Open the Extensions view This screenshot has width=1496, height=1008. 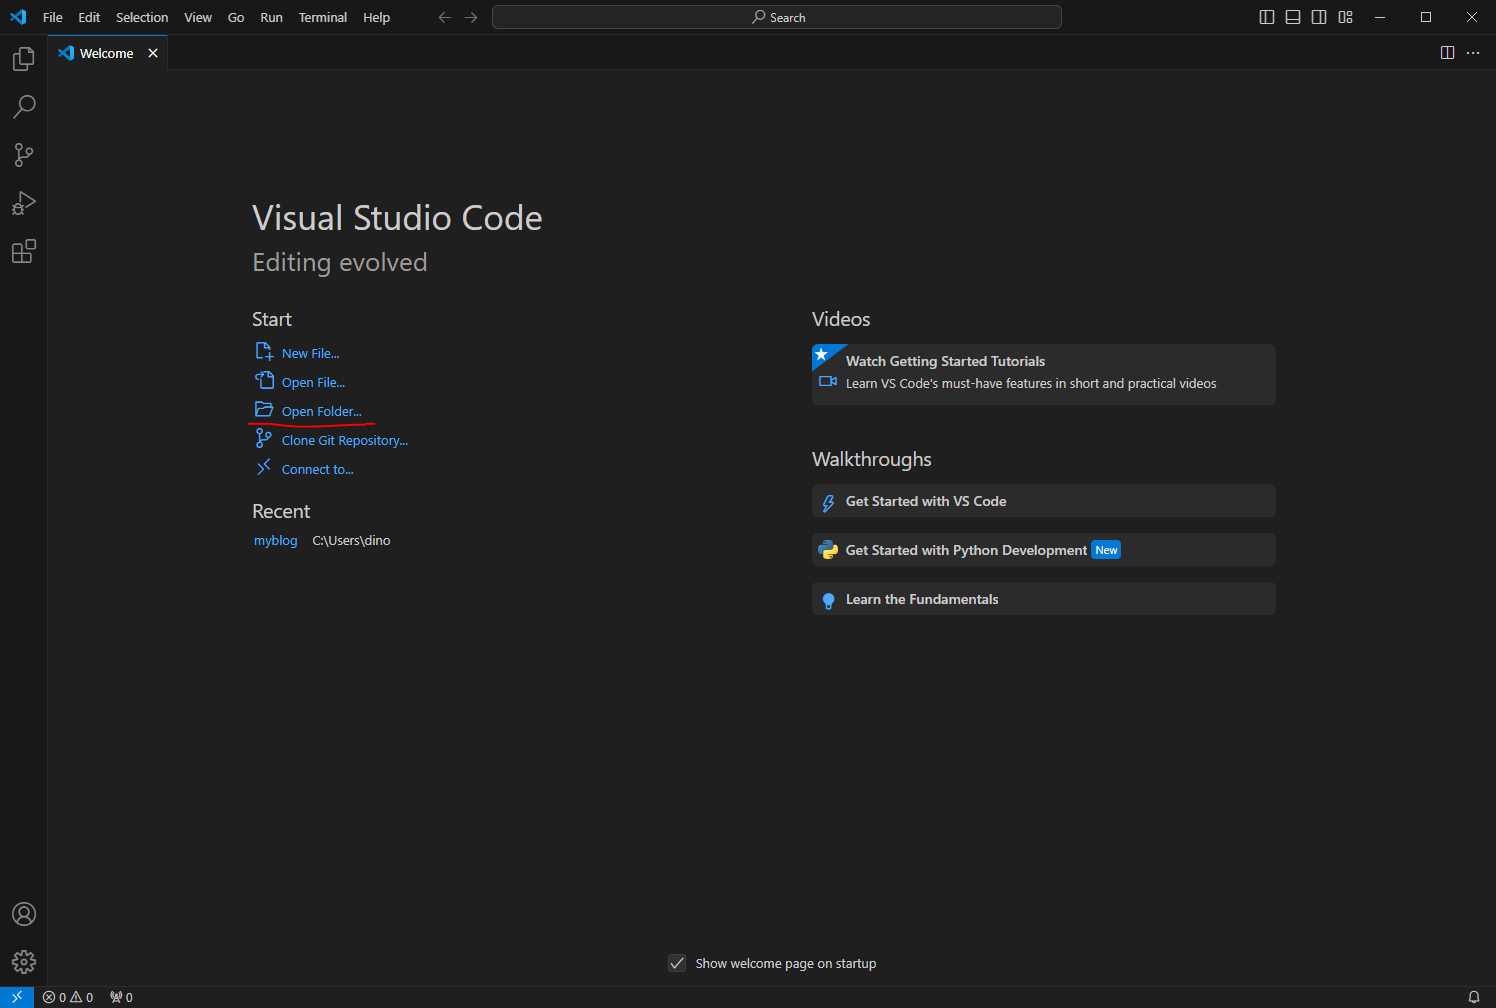24,251
